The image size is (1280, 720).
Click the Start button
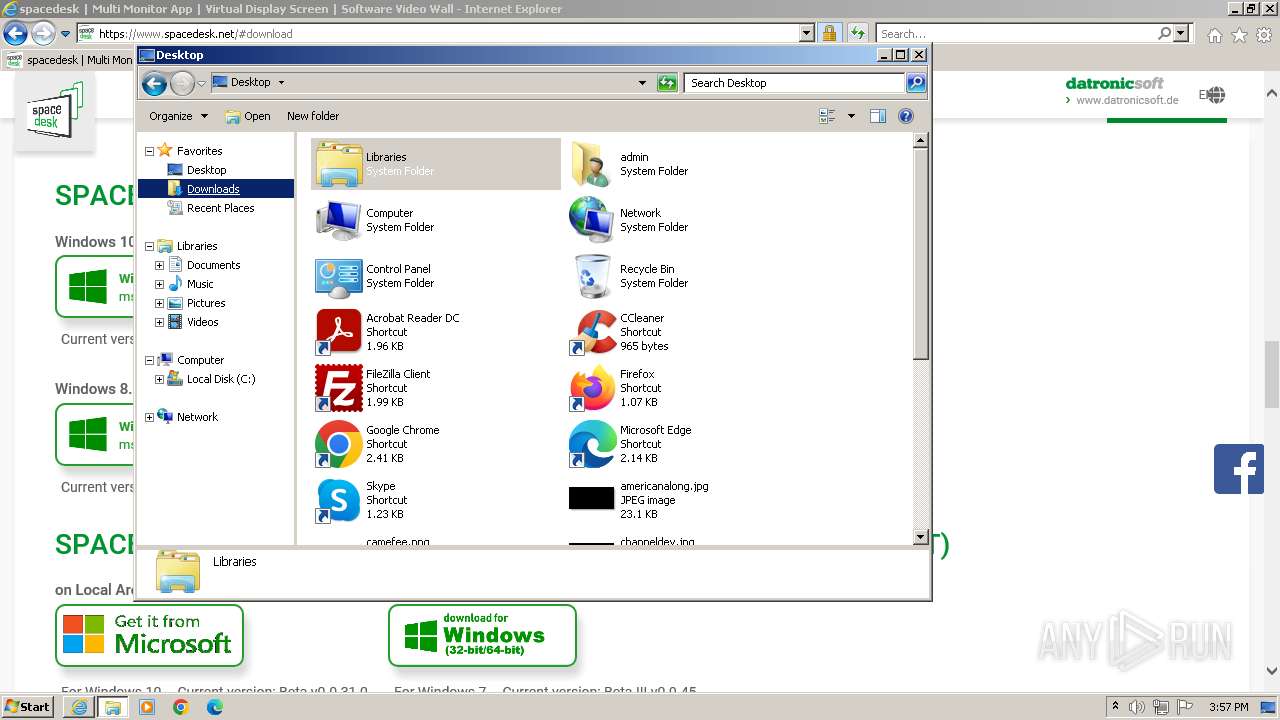pos(27,707)
